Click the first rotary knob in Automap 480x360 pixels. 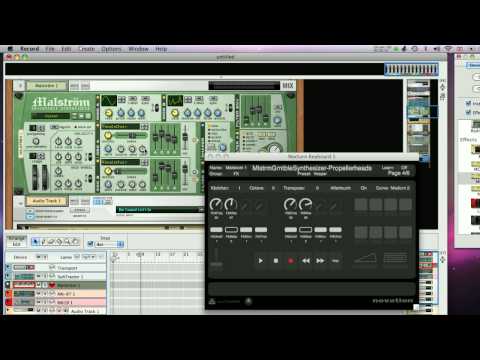coord(216,204)
